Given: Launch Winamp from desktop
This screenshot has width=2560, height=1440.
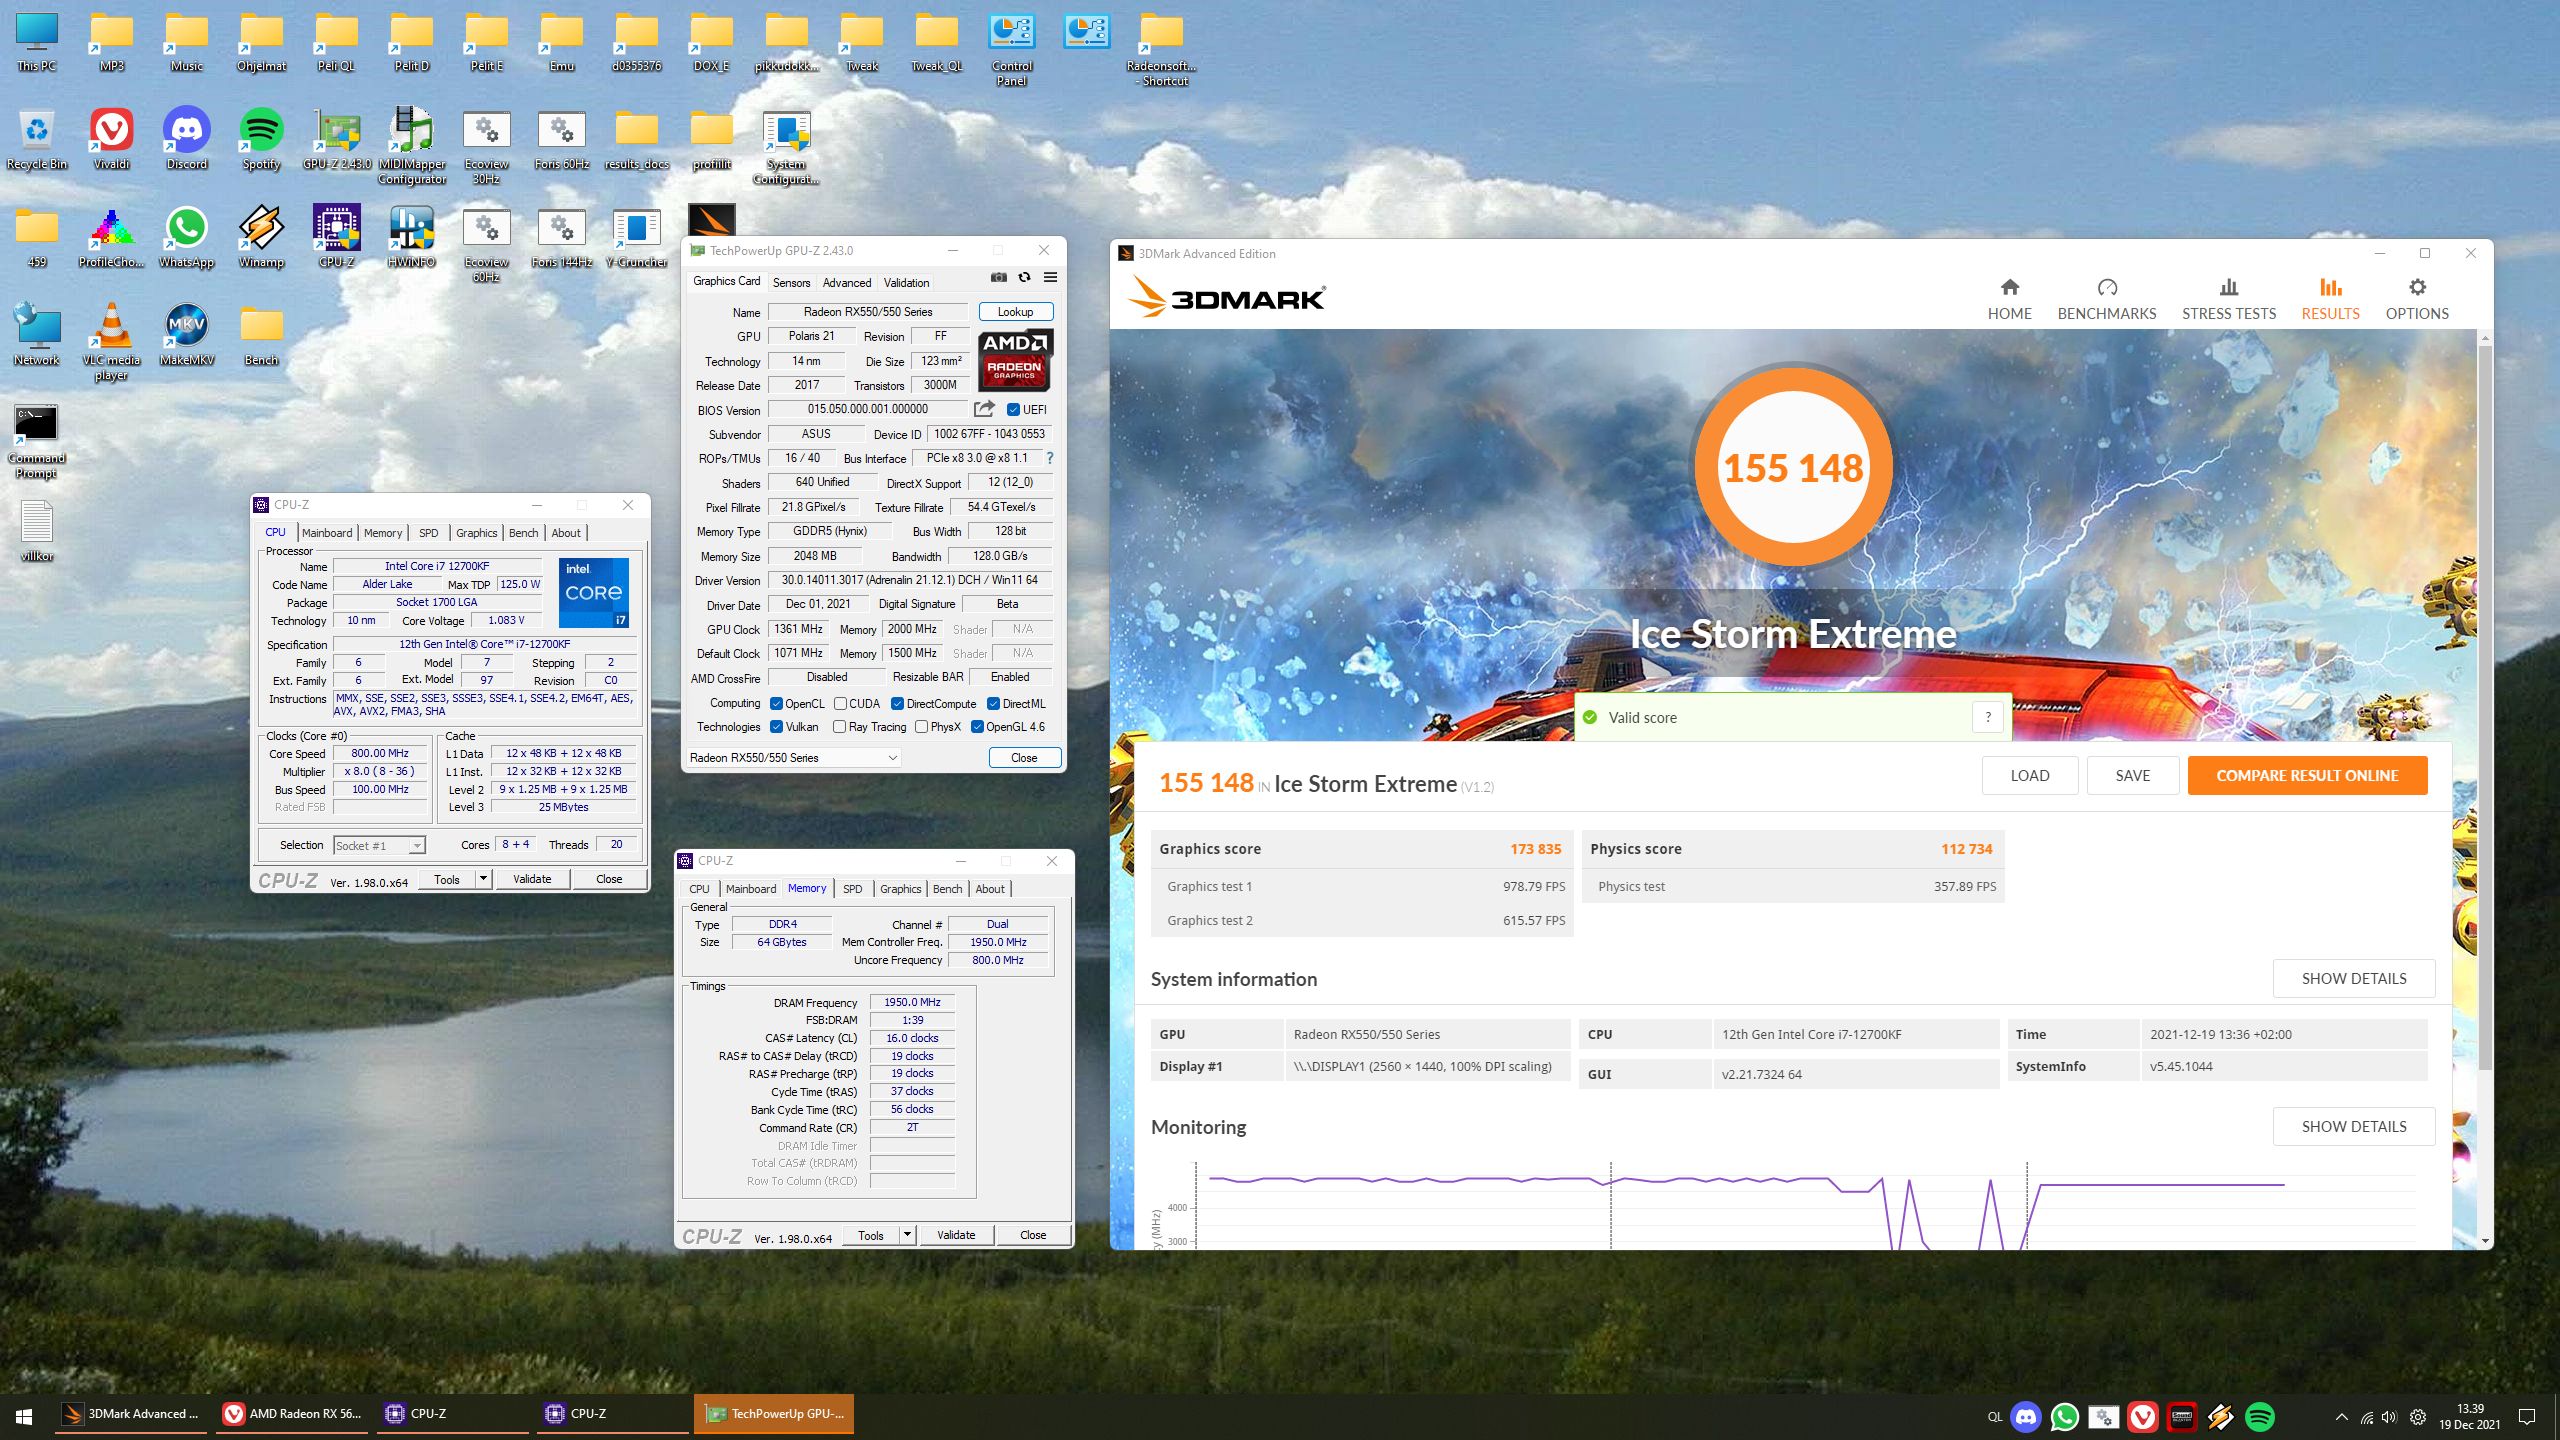Looking at the screenshot, I should 261,238.
